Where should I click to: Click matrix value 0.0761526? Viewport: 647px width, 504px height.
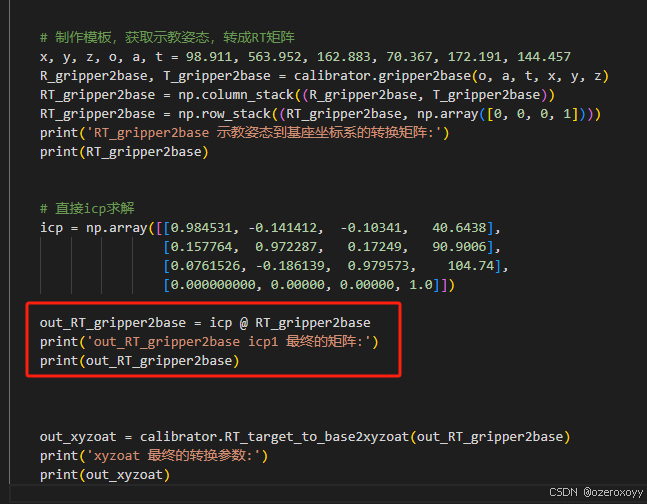[x=205, y=266]
